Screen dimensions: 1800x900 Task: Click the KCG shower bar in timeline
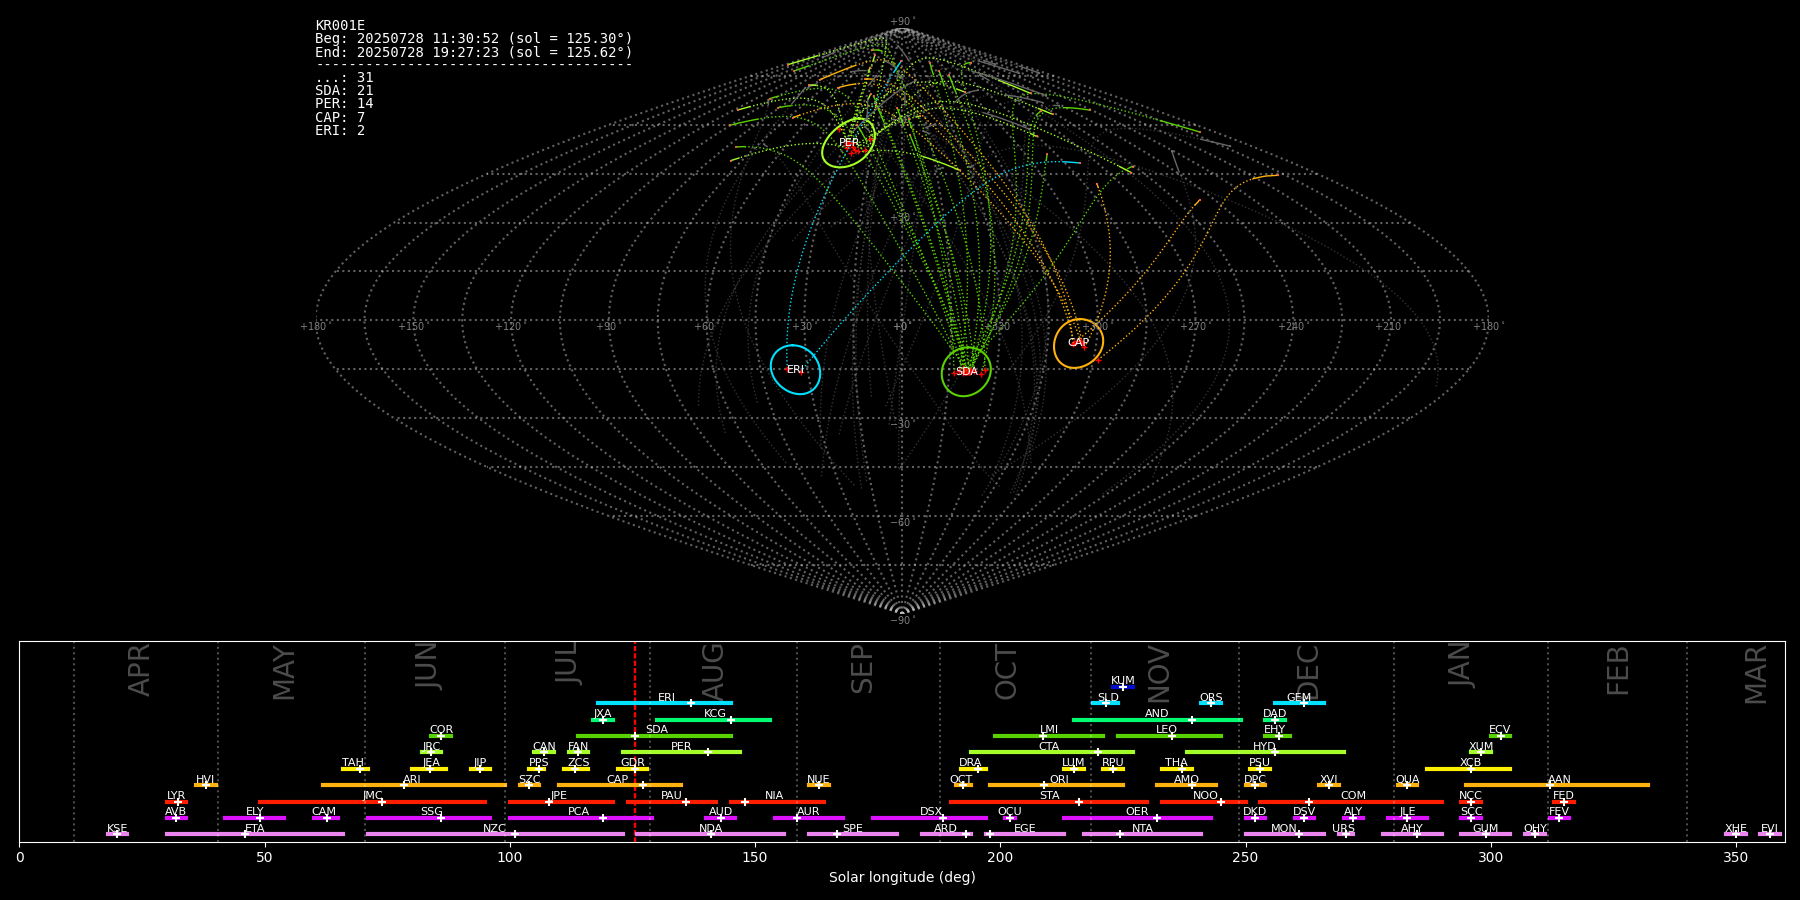coord(713,719)
